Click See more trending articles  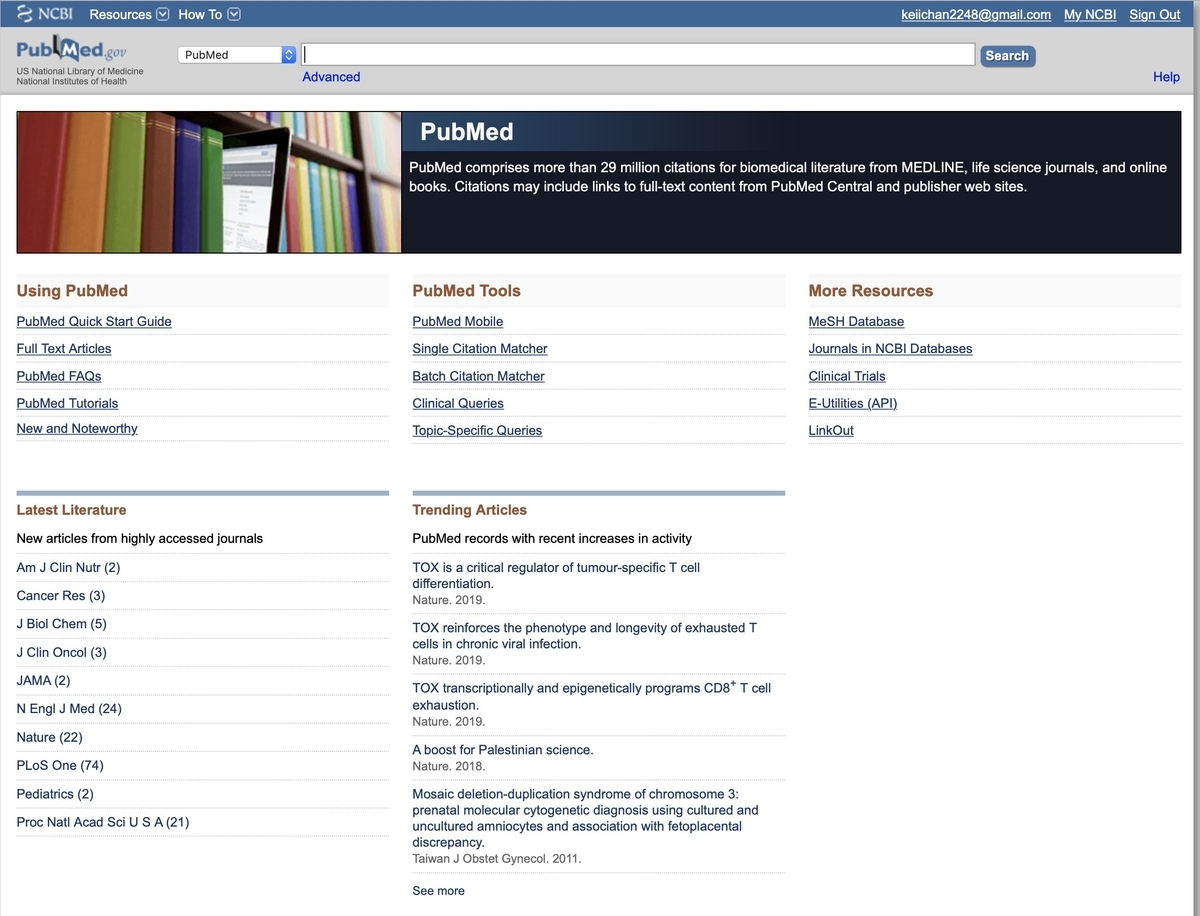coord(438,890)
